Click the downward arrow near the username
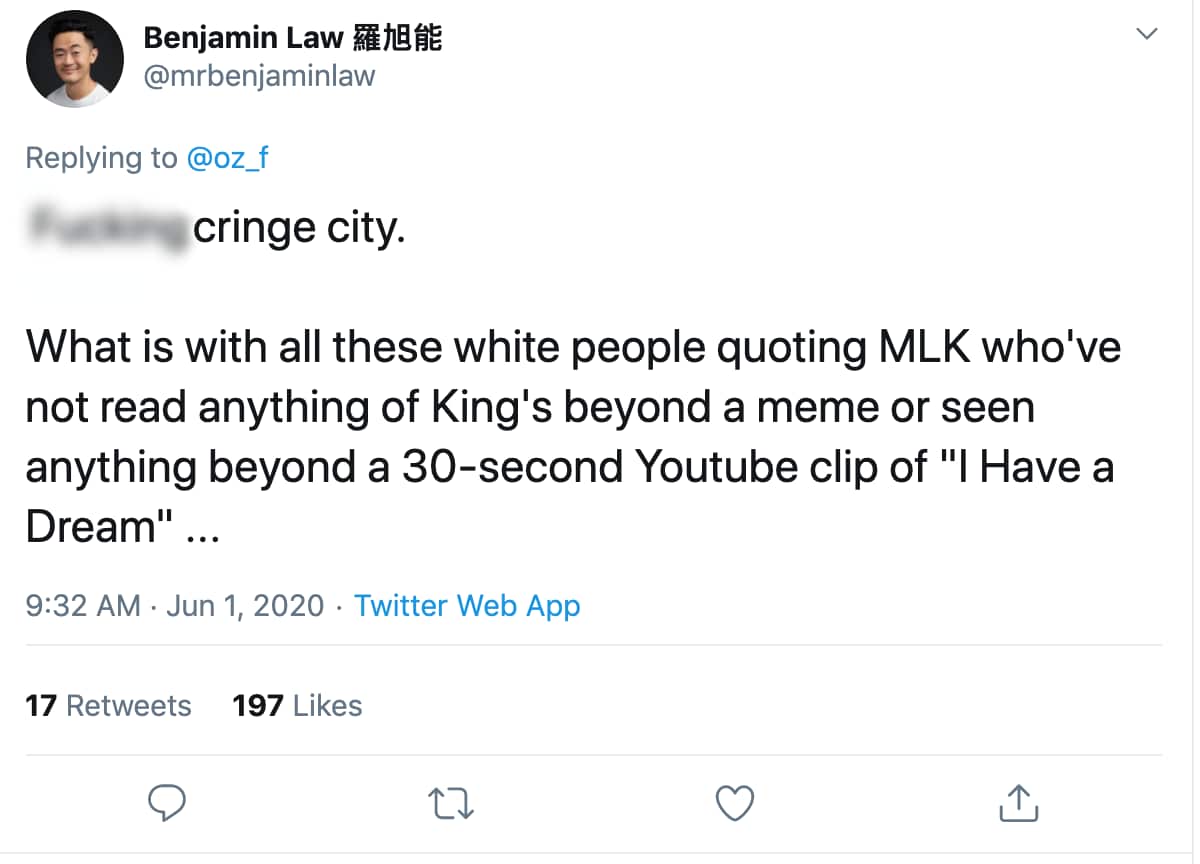Screen dimensions: 1200x864 tap(1148, 32)
